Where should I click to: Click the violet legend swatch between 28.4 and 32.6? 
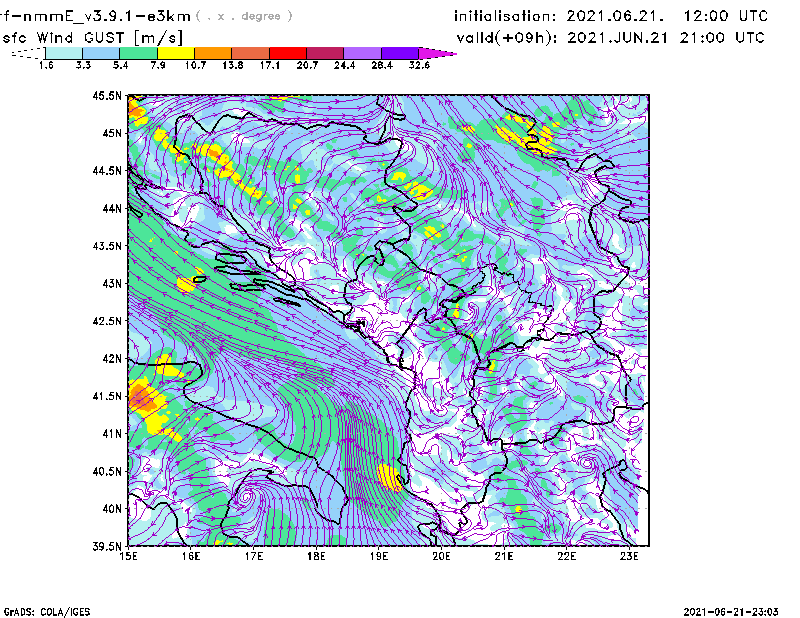[x=400, y=53]
